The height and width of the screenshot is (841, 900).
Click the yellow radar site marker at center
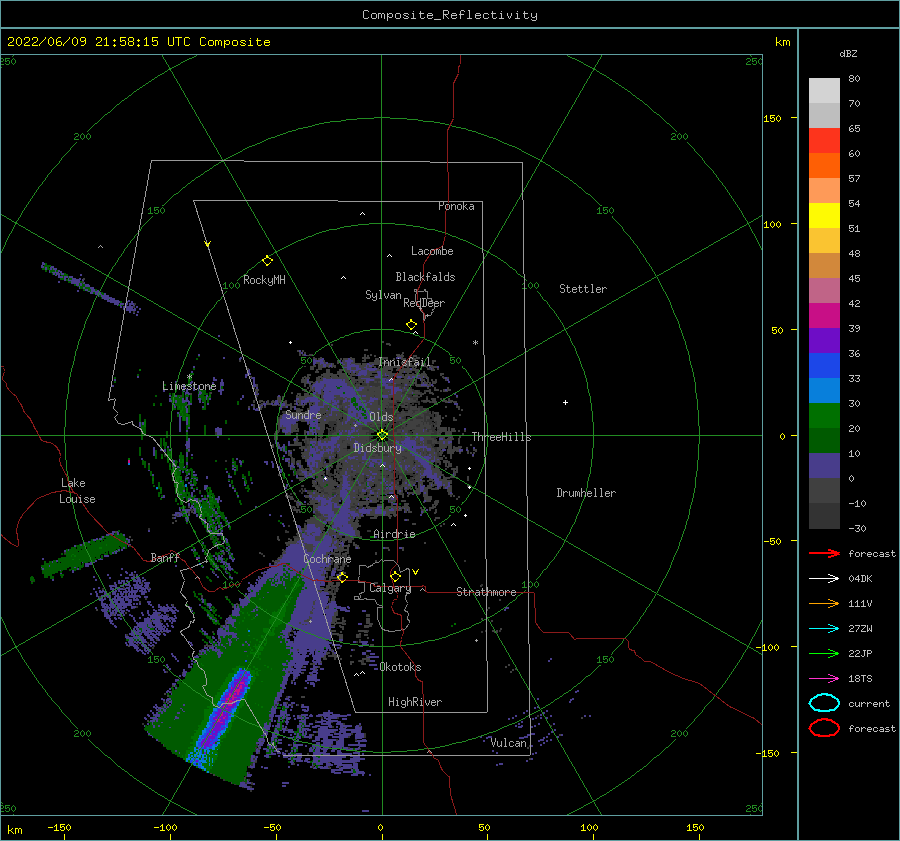pos(382,435)
